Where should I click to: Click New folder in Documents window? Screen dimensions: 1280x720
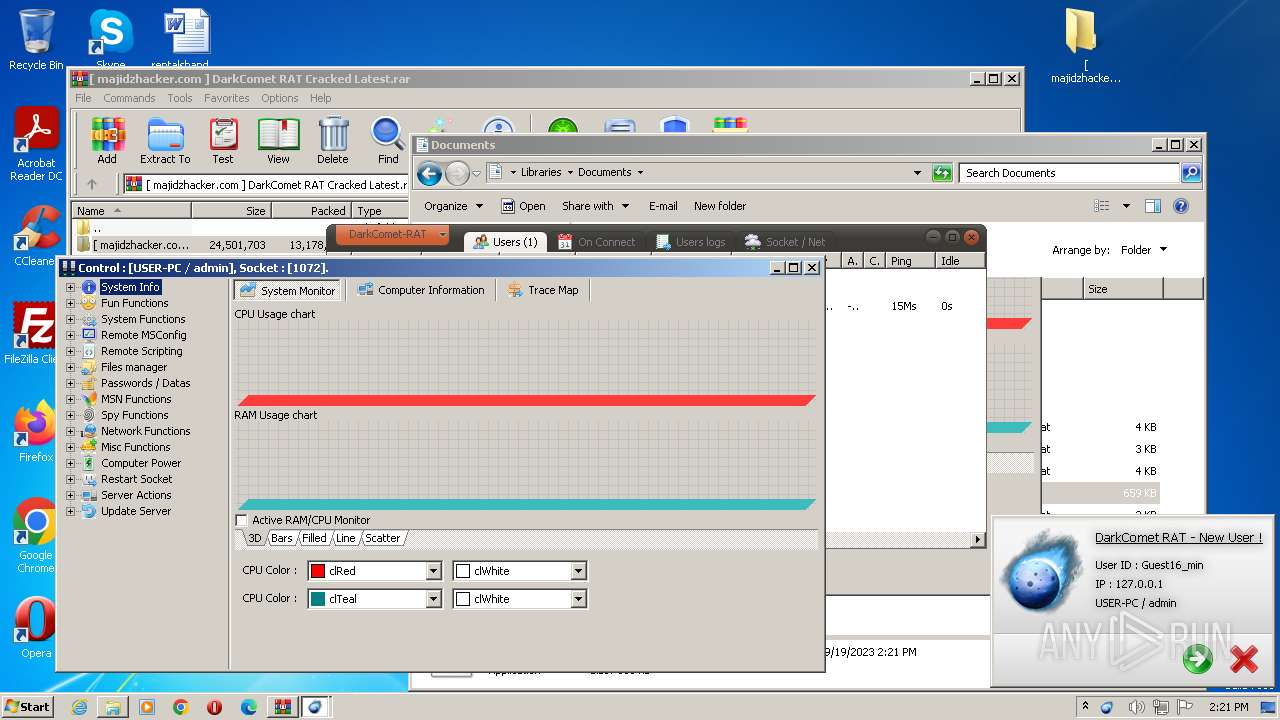[720, 206]
